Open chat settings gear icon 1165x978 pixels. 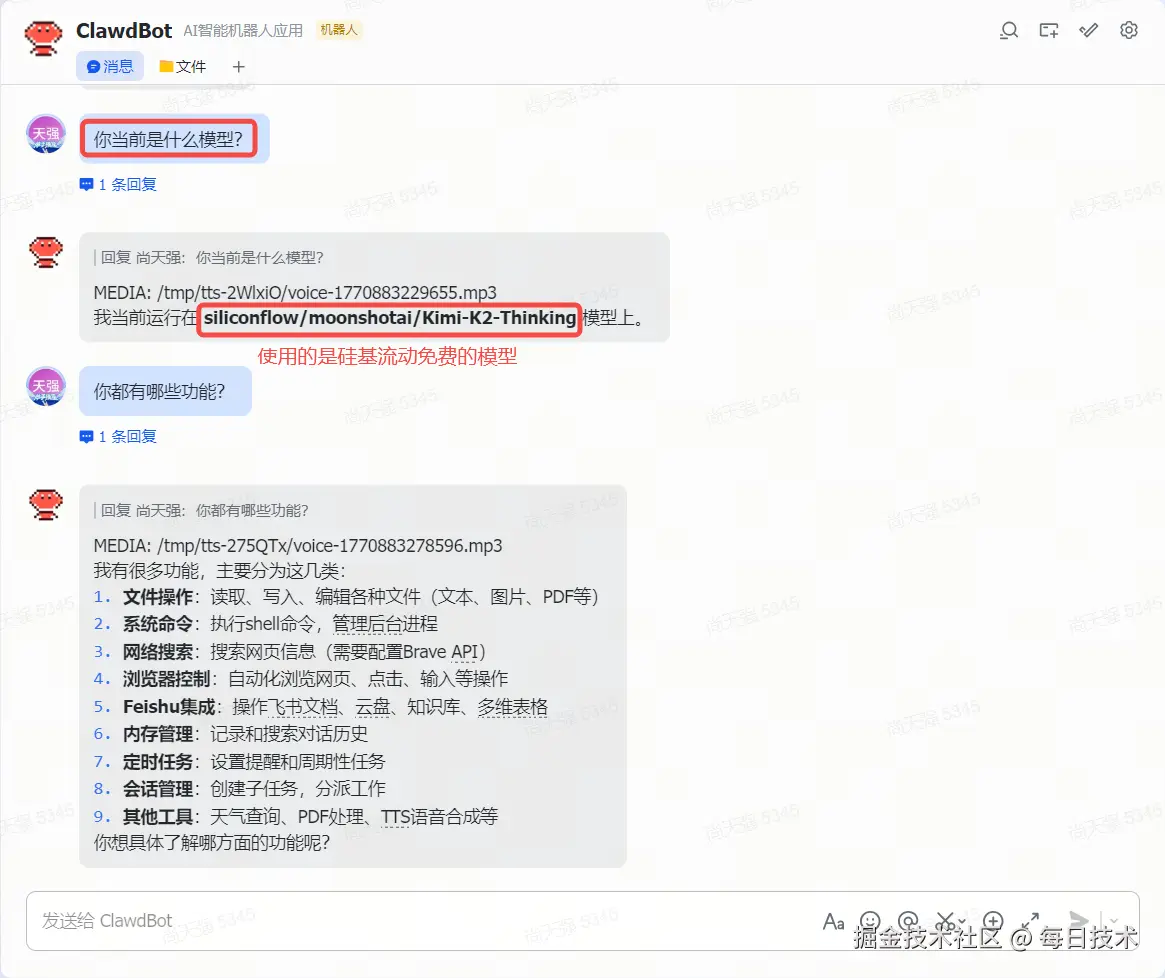(1129, 30)
